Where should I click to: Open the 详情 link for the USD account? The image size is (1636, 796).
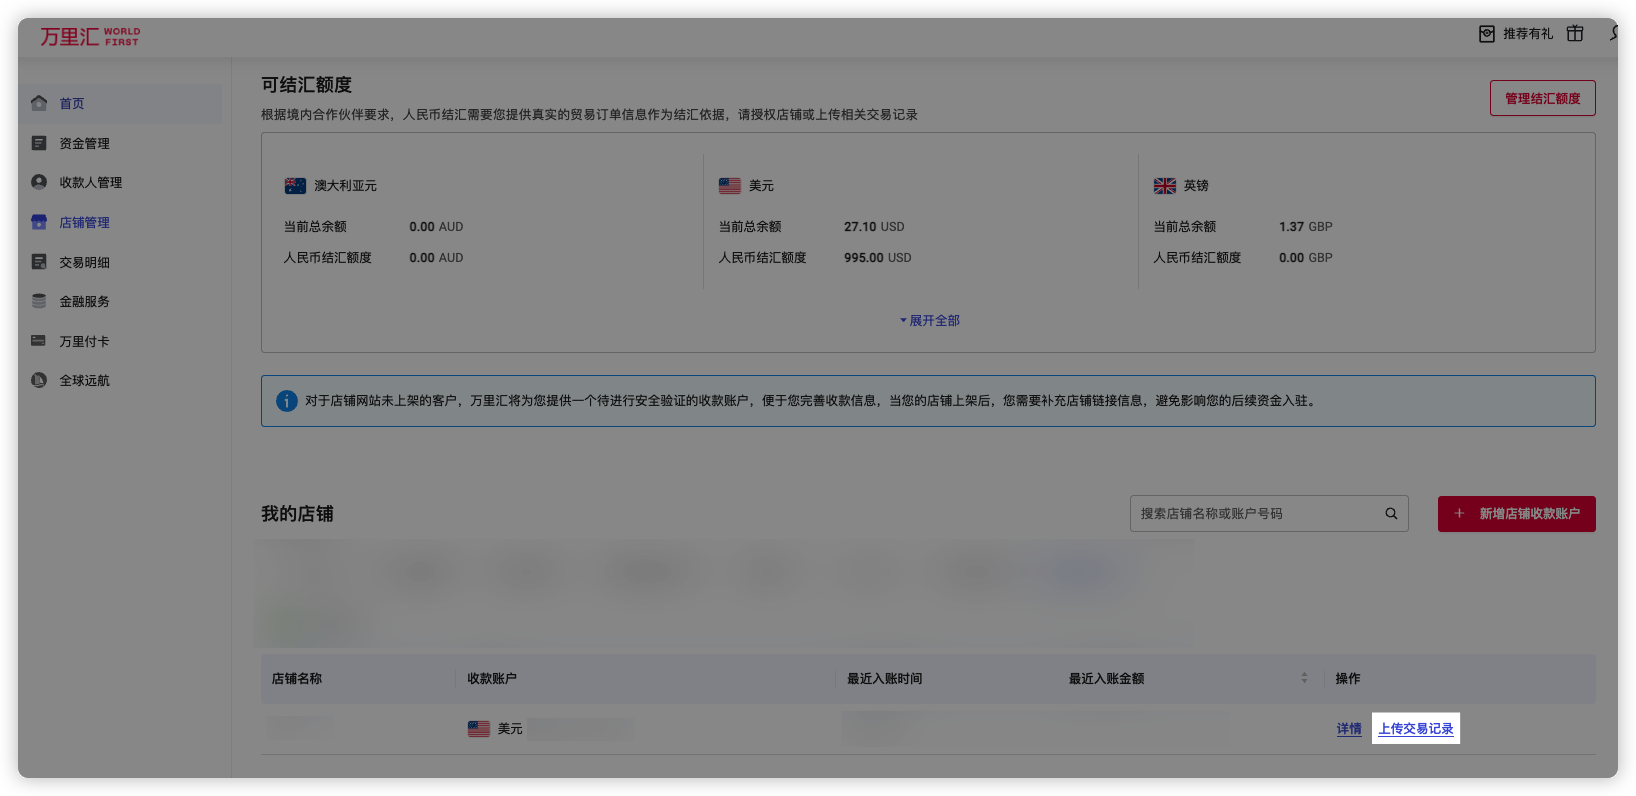point(1349,729)
